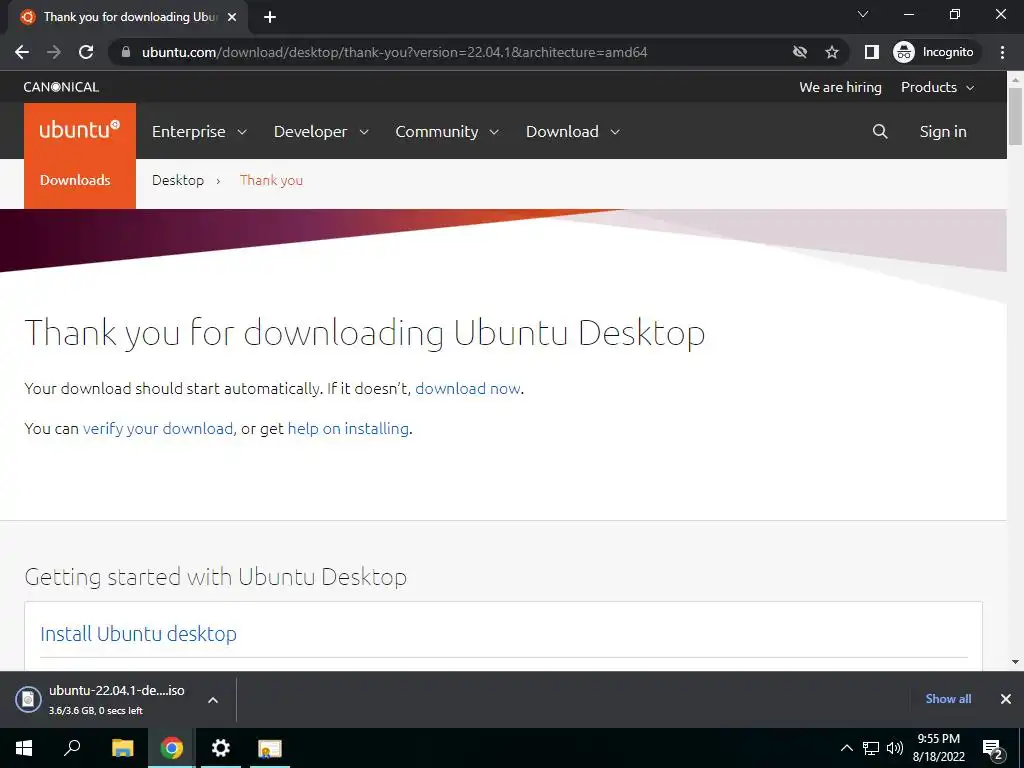Click the address bar URL
Image resolution: width=1024 pixels, height=768 pixels.
coord(394,52)
